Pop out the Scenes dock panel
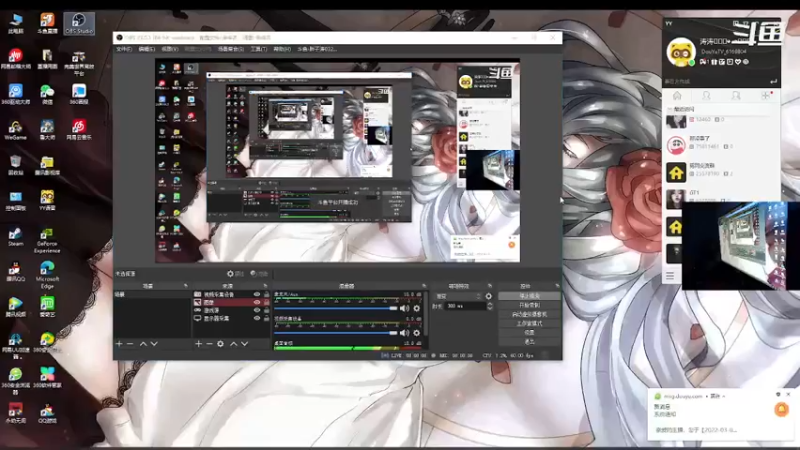 185,286
